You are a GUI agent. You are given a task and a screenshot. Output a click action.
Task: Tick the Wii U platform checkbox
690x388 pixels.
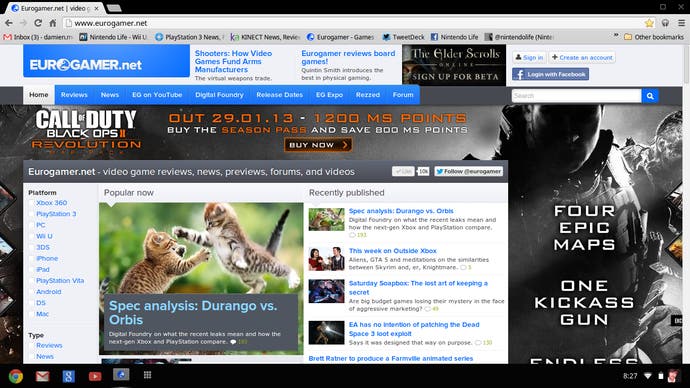pyautogui.click(x=31, y=236)
